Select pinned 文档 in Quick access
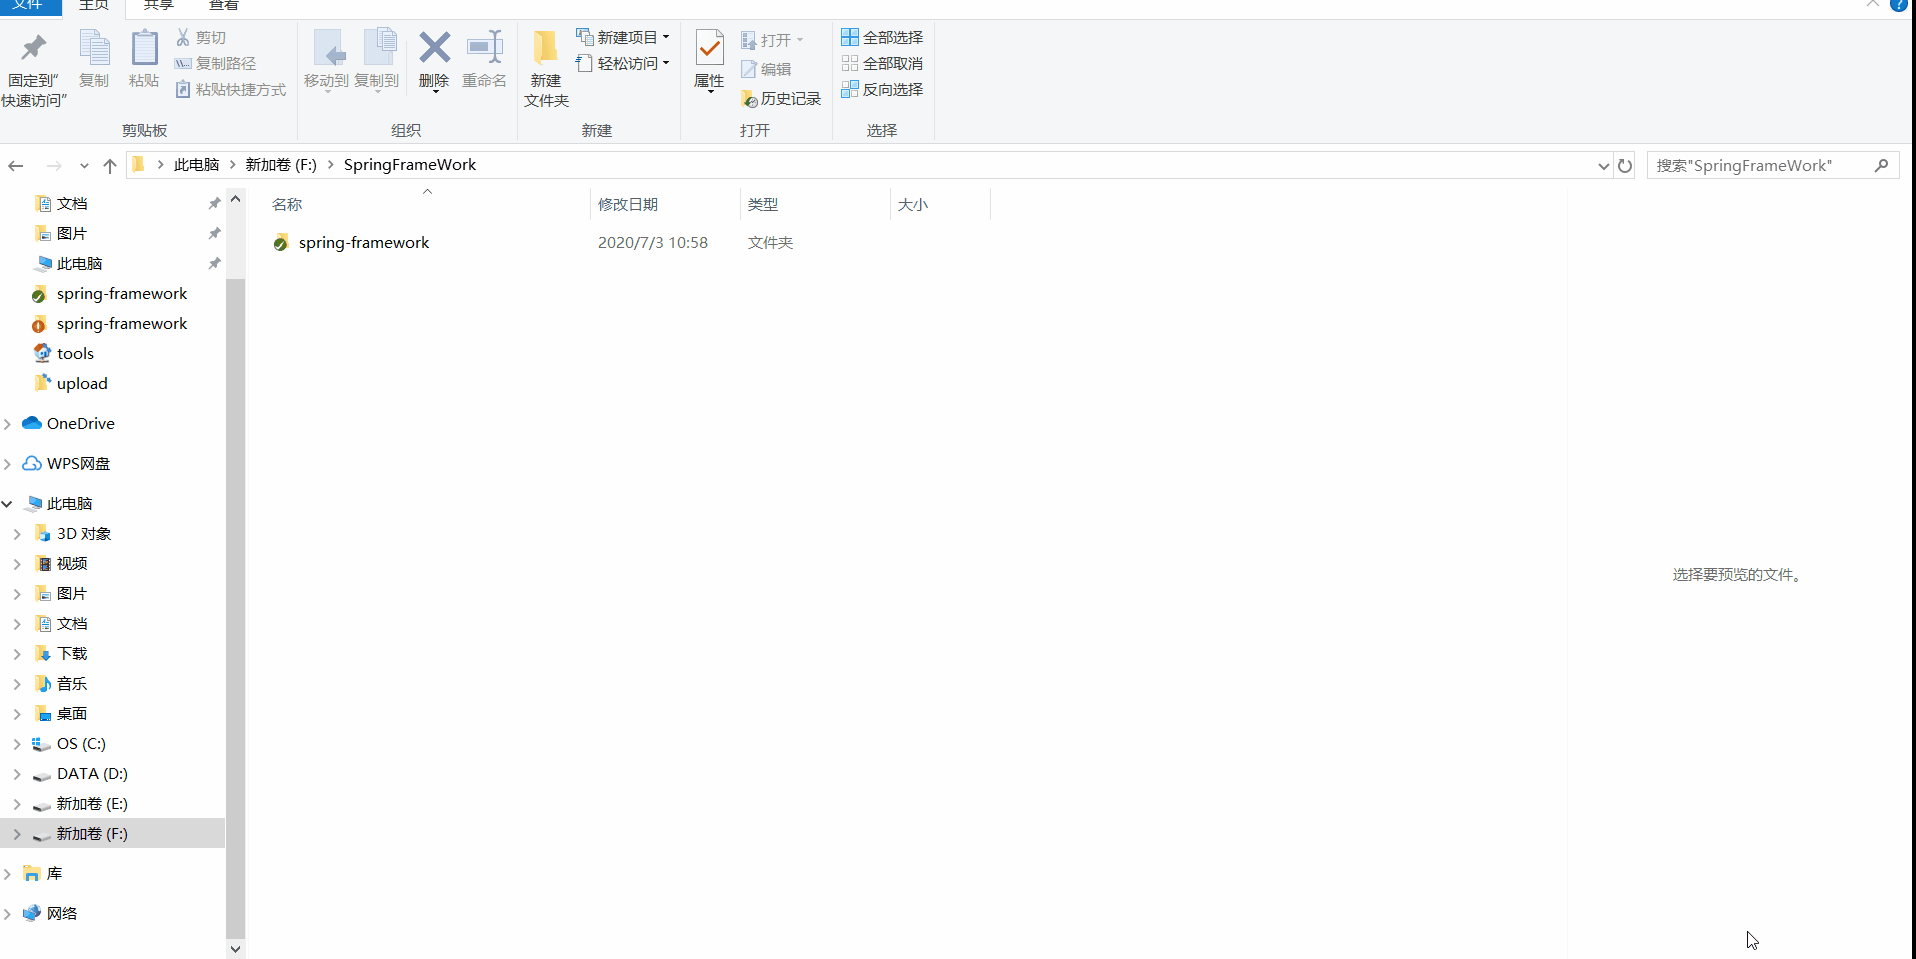Screen dimensions: 1916x959 click(72, 204)
